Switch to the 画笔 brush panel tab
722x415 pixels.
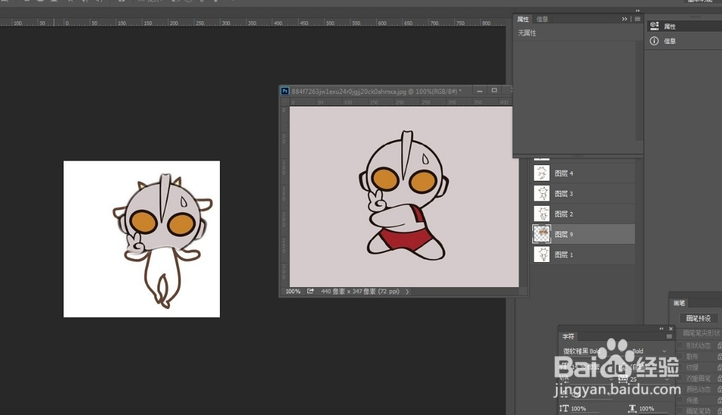tap(679, 303)
